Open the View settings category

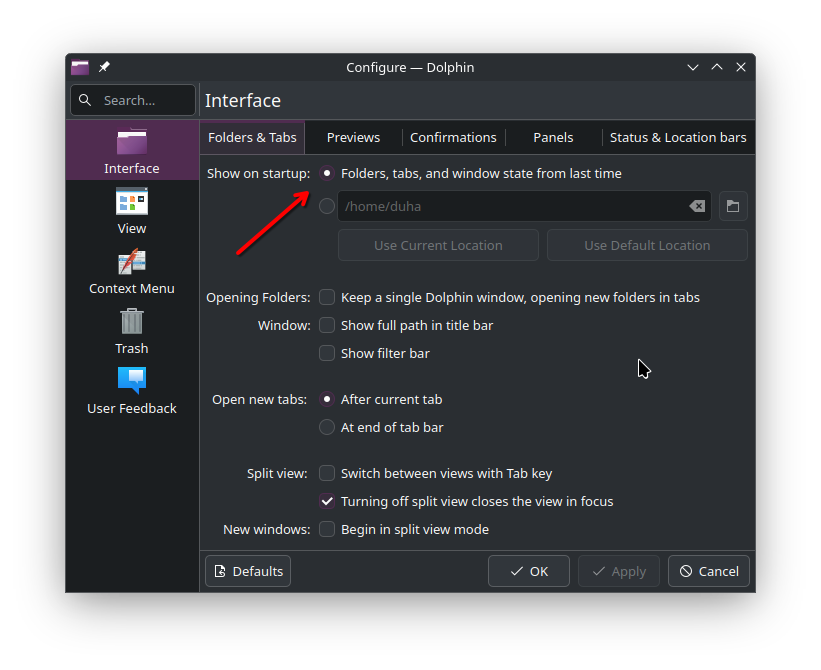[132, 210]
